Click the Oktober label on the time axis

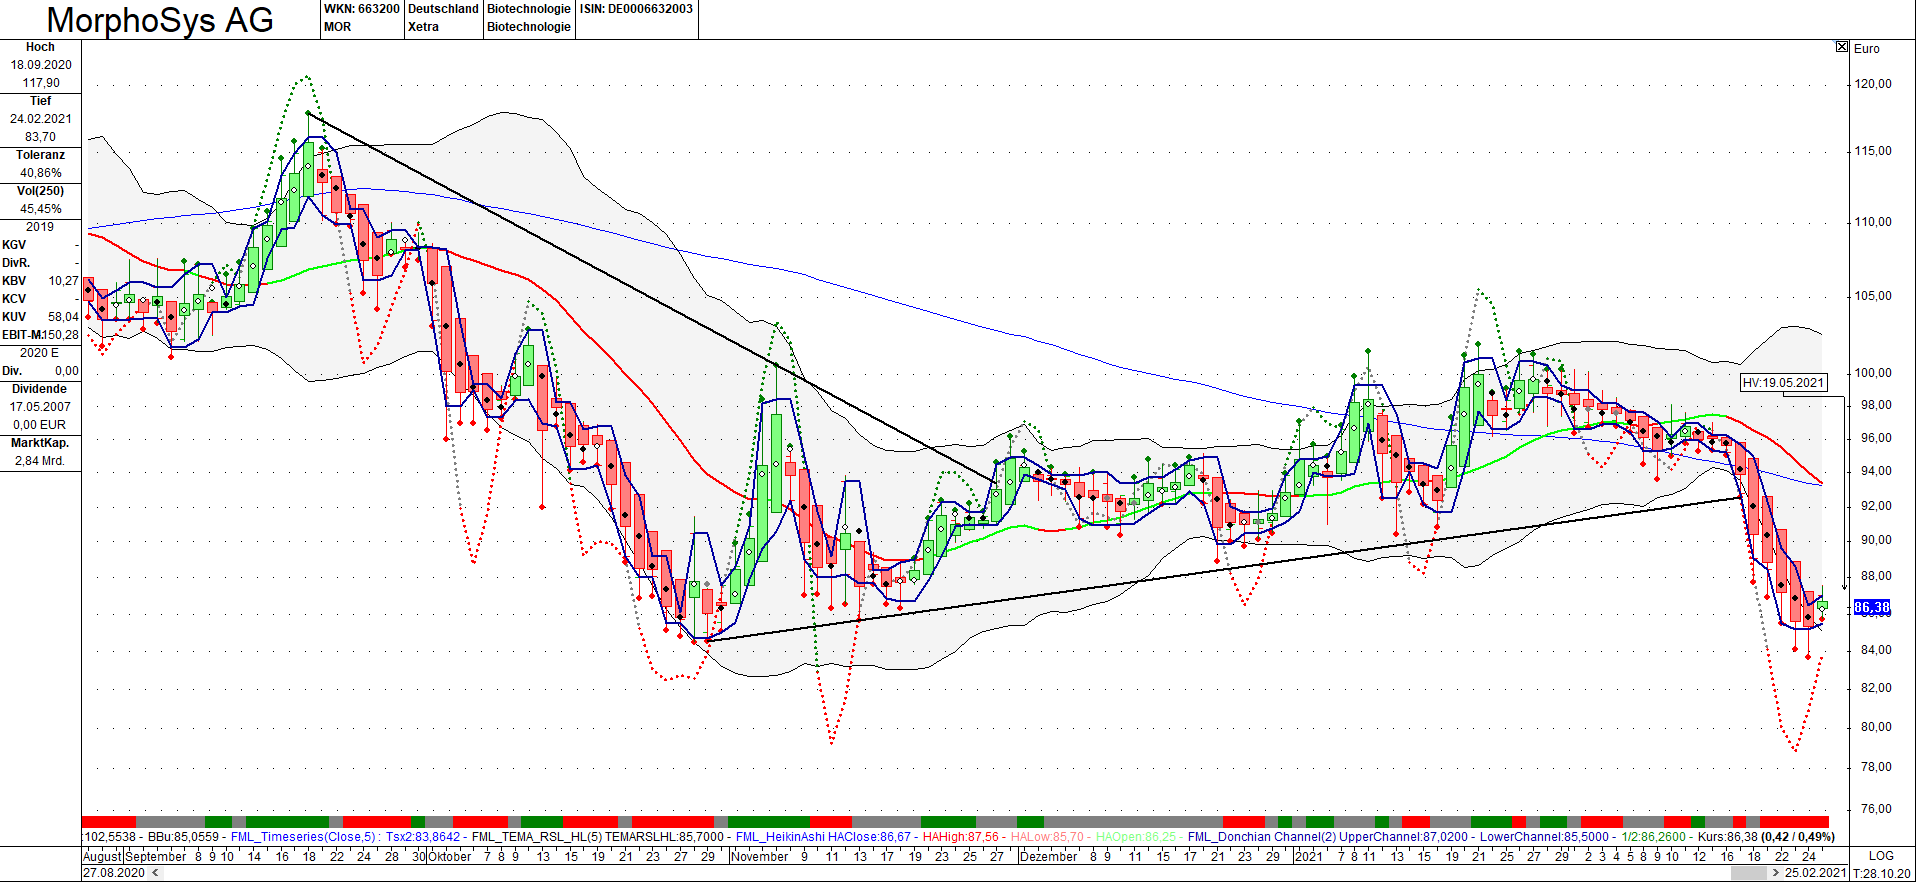coord(450,856)
